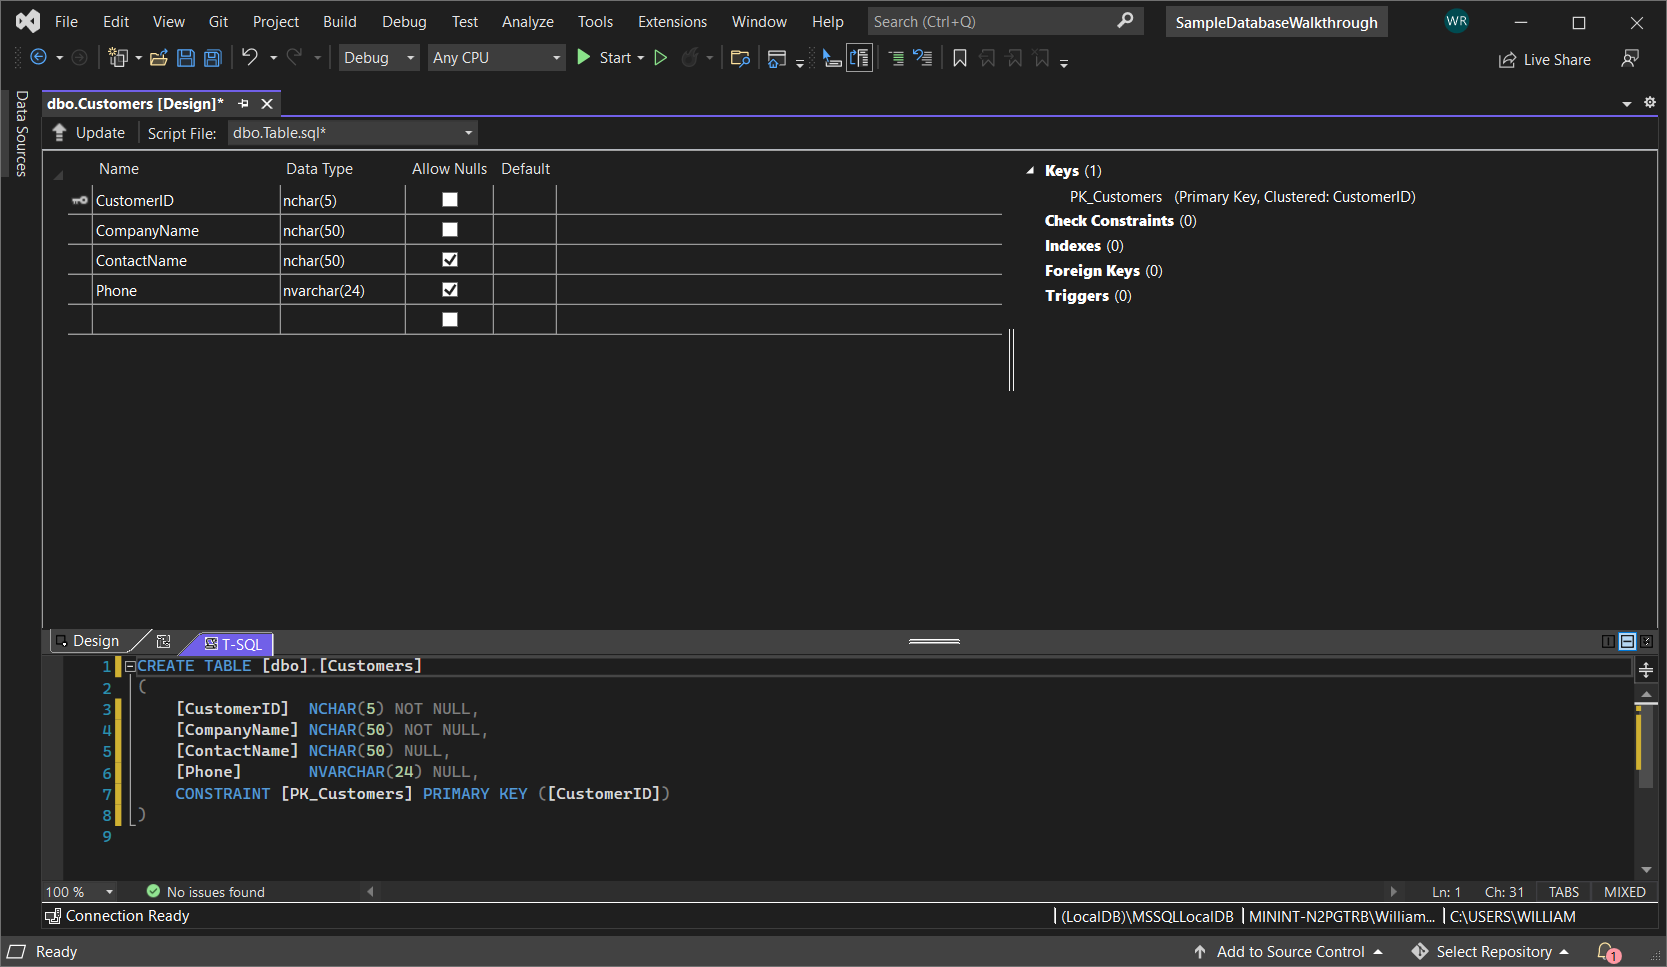The height and width of the screenshot is (967, 1667).
Task: Uncheck Allow Nulls for Phone column
Action: (450, 290)
